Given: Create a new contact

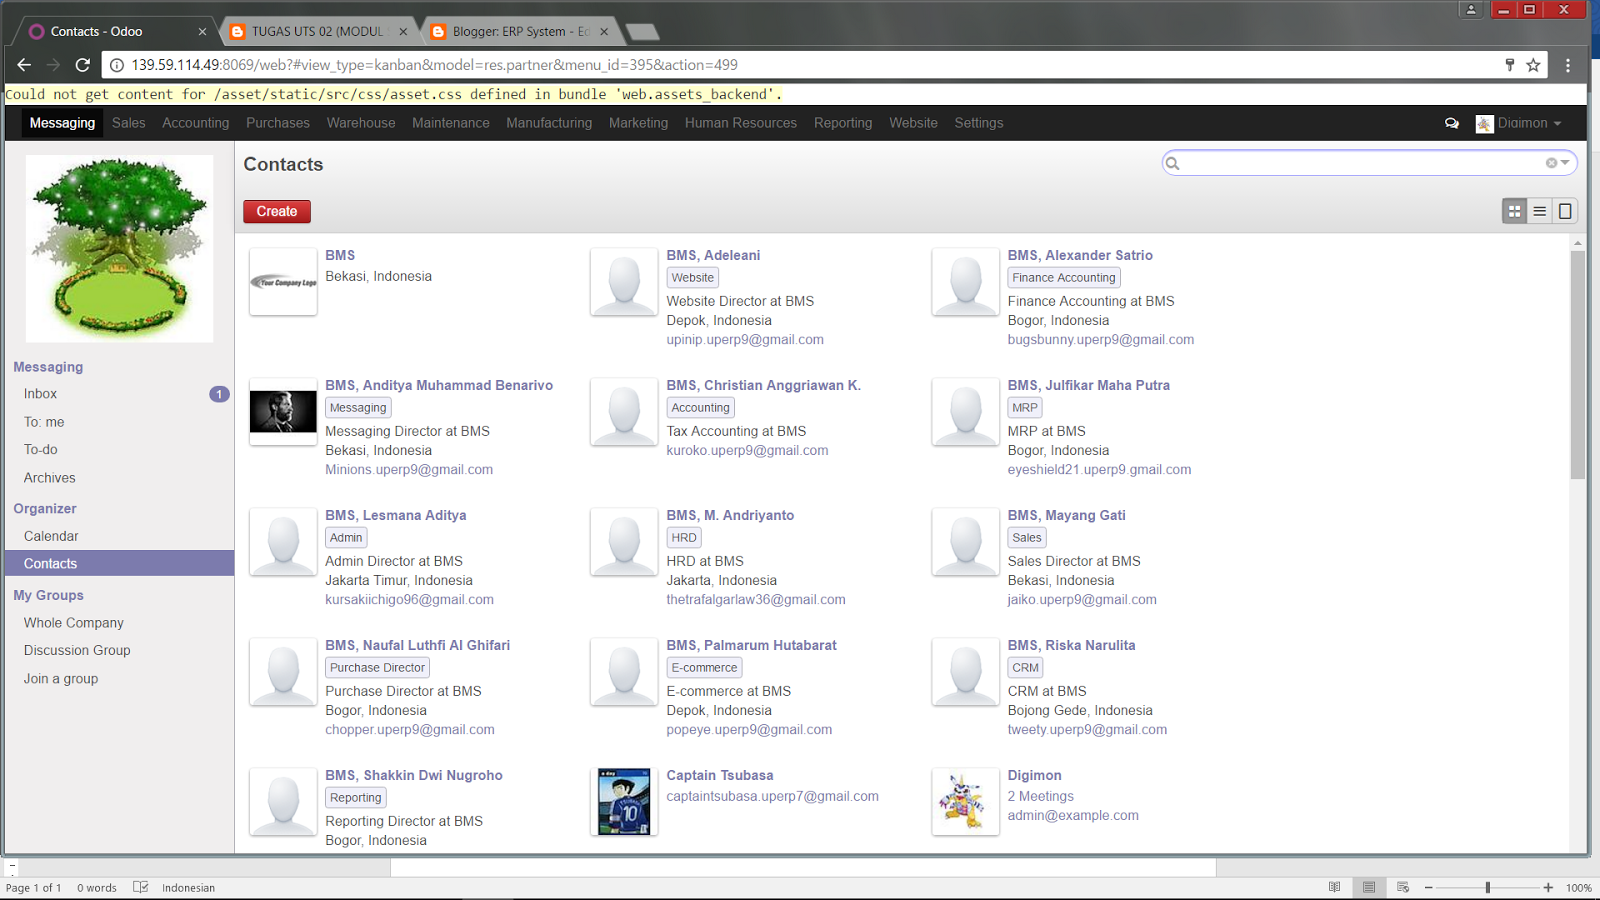Looking at the screenshot, I should (x=277, y=211).
